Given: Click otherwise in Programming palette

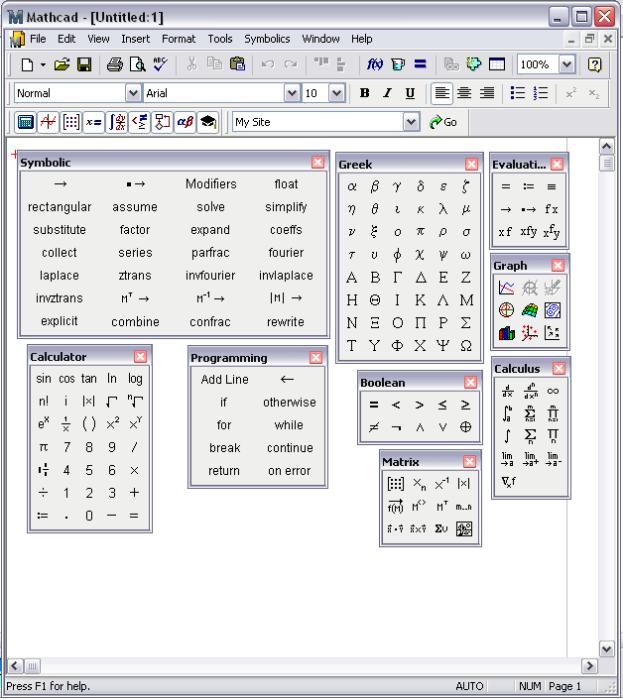Looking at the screenshot, I should (289, 402).
